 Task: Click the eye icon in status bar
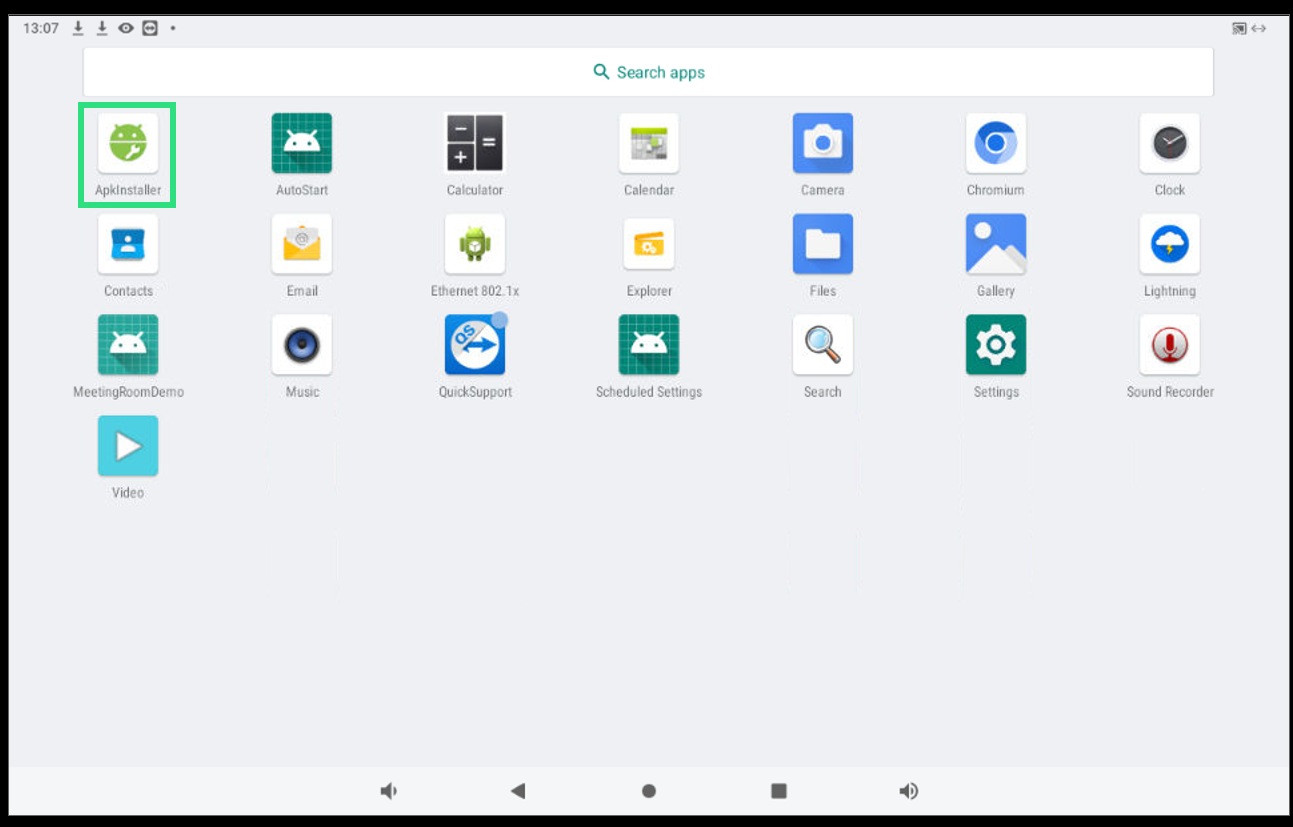(126, 28)
